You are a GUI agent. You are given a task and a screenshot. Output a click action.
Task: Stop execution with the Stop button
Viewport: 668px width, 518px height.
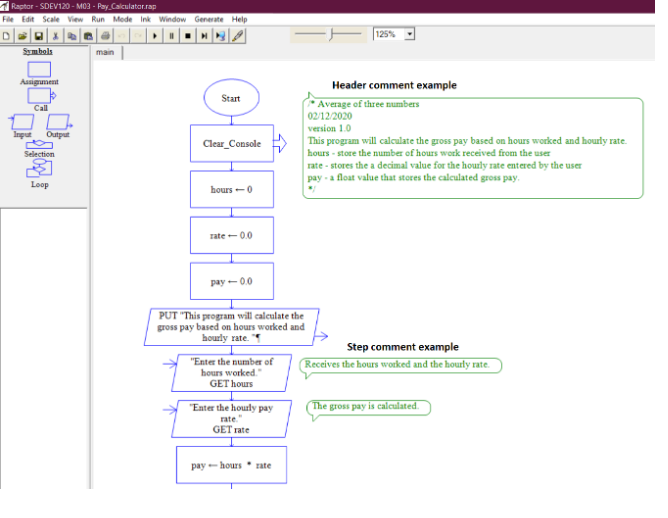click(x=188, y=36)
